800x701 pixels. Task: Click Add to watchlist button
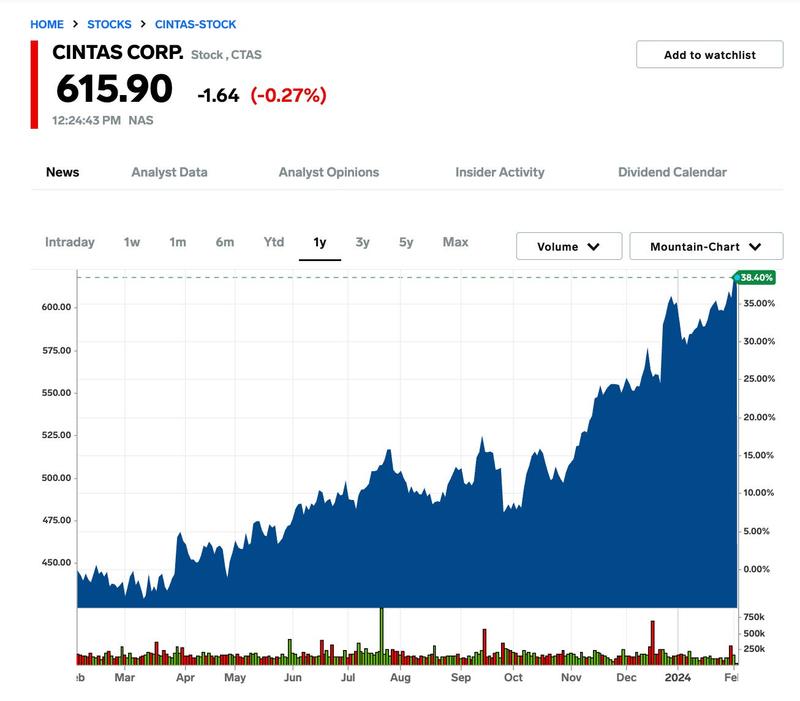(709, 55)
